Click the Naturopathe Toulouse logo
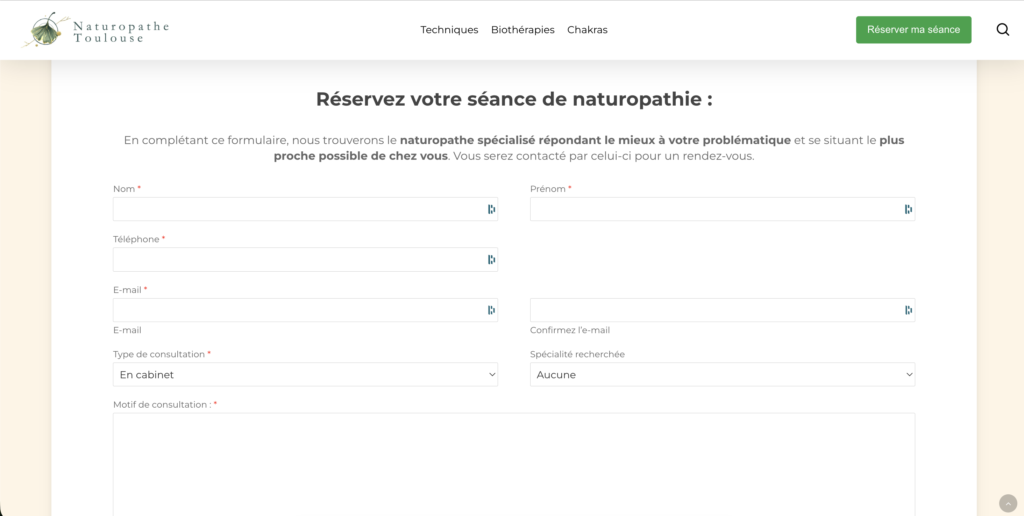 (95, 30)
